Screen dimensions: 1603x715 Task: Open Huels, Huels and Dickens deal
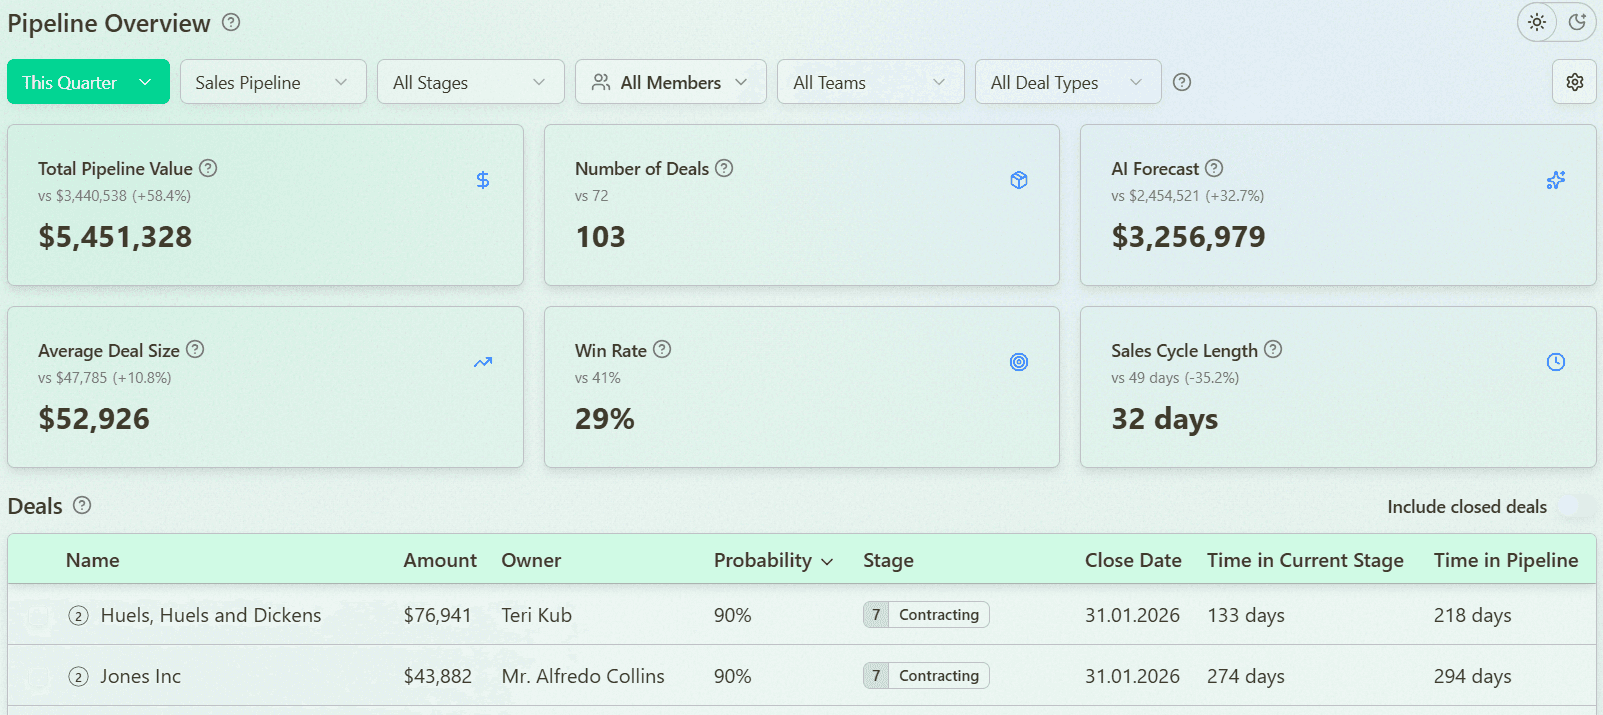211,615
